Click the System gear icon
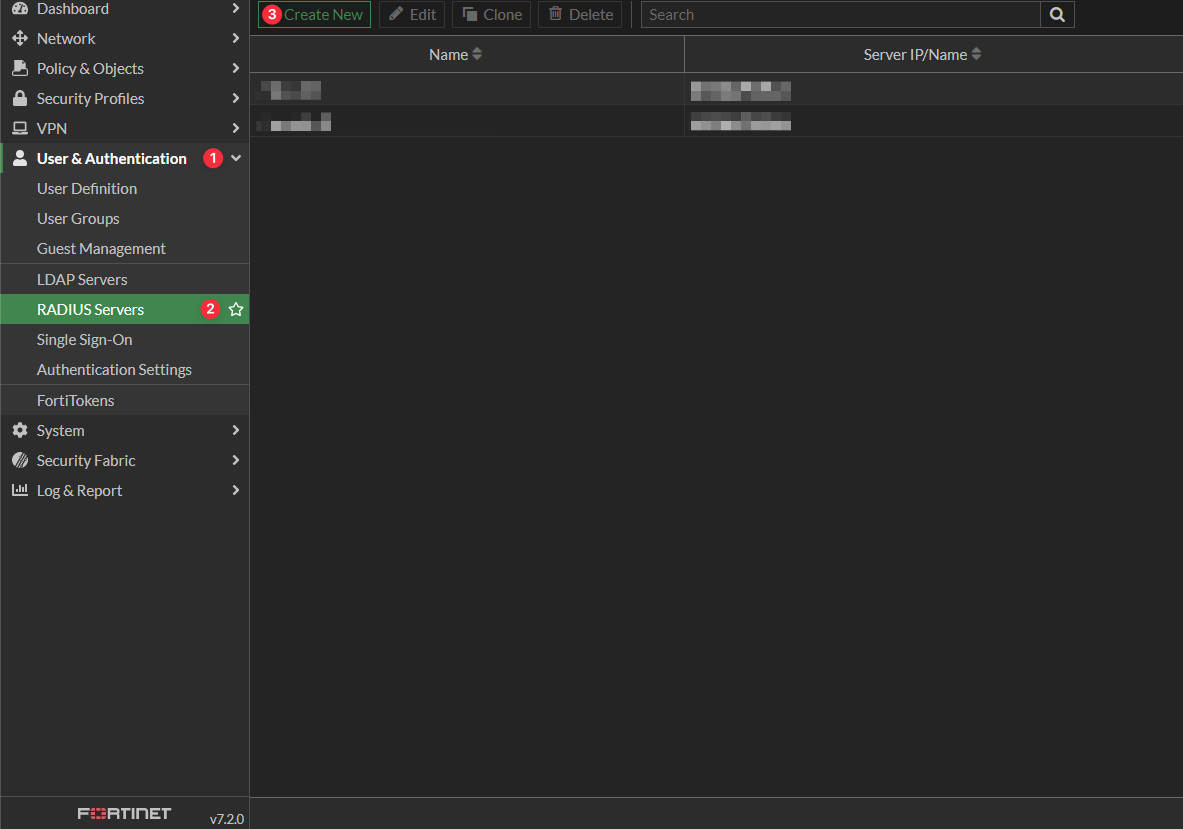 19,431
